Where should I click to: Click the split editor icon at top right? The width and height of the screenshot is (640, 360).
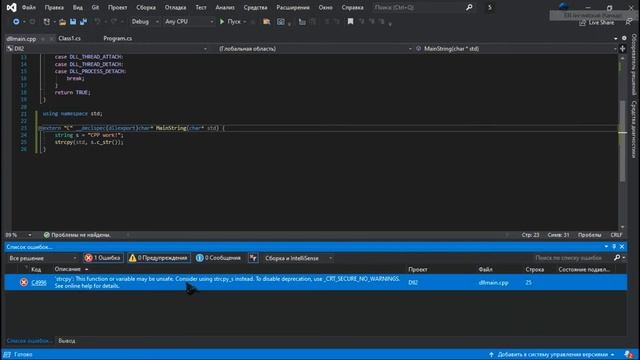click(622, 49)
